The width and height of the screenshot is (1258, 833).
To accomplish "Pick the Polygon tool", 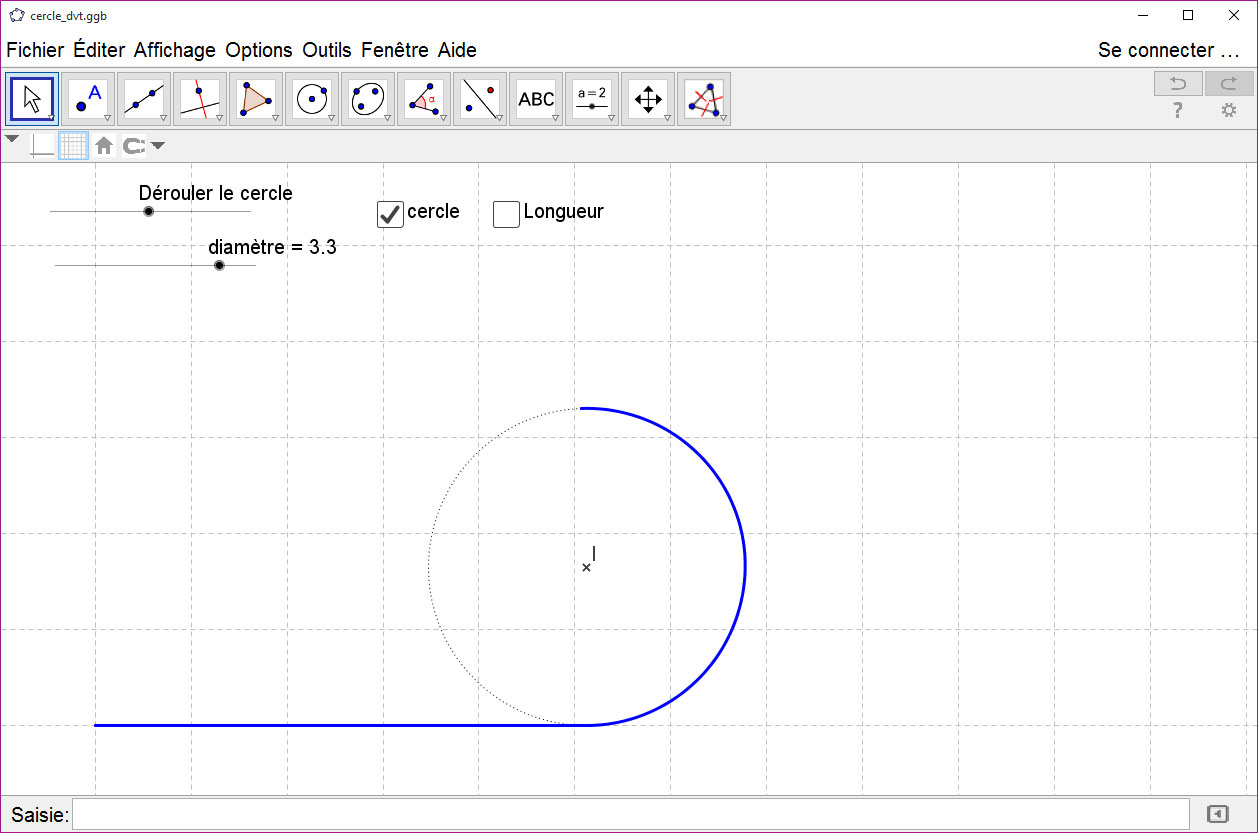I will (x=256, y=98).
